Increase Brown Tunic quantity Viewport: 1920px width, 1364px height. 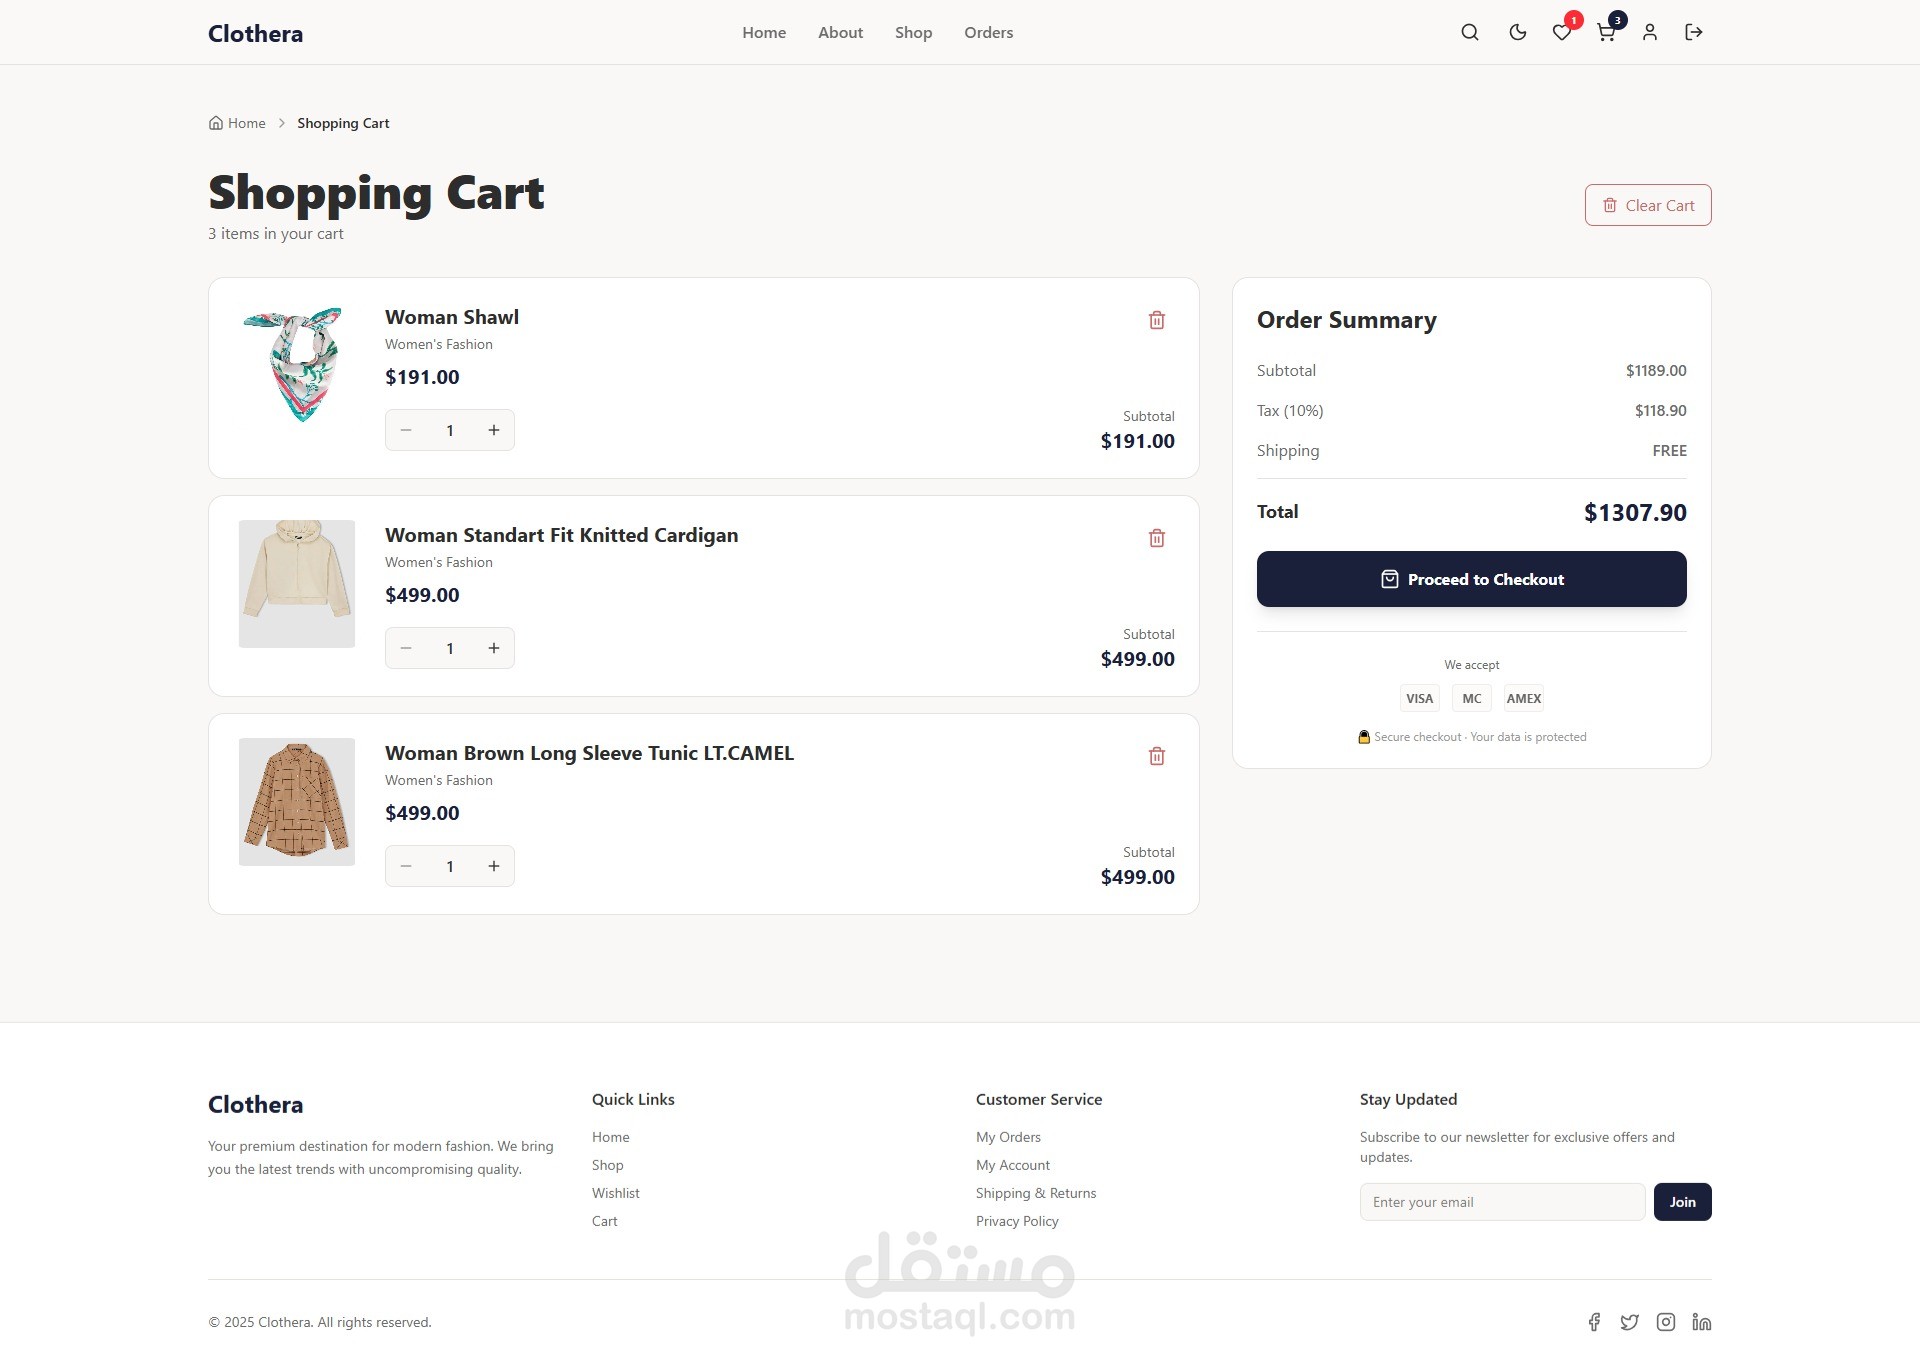pyautogui.click(x=493, y=866)
